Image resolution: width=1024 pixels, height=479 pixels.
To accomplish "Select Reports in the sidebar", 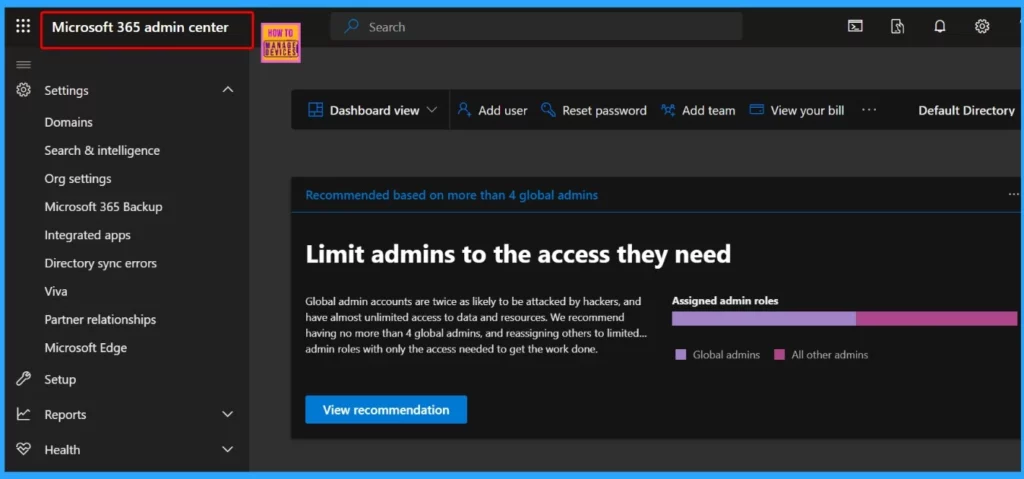I will point(65,415).
